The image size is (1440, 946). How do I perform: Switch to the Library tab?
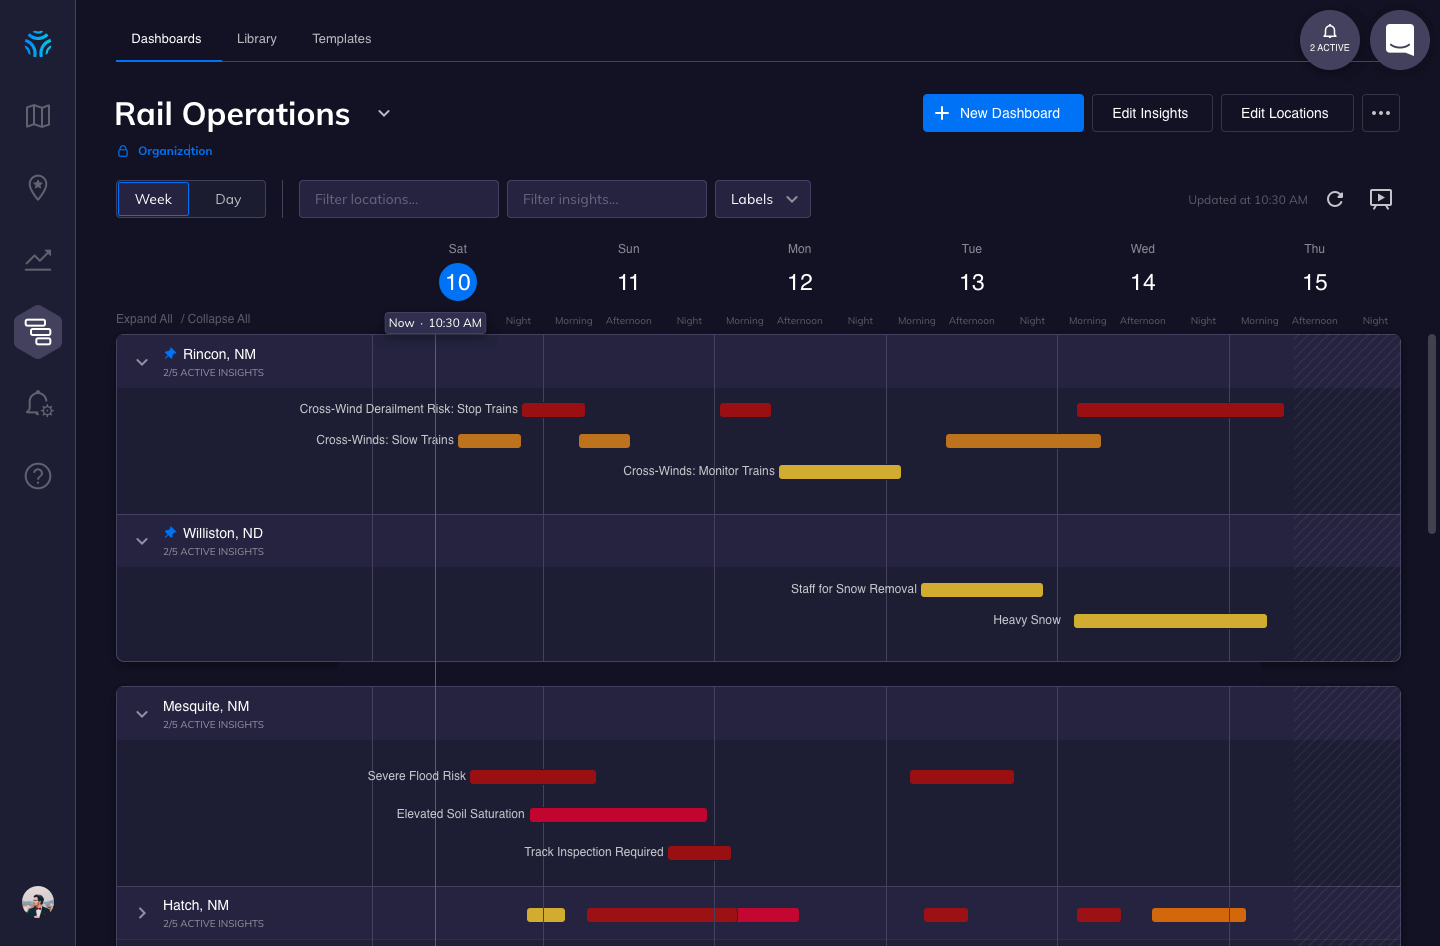point(256,39)
